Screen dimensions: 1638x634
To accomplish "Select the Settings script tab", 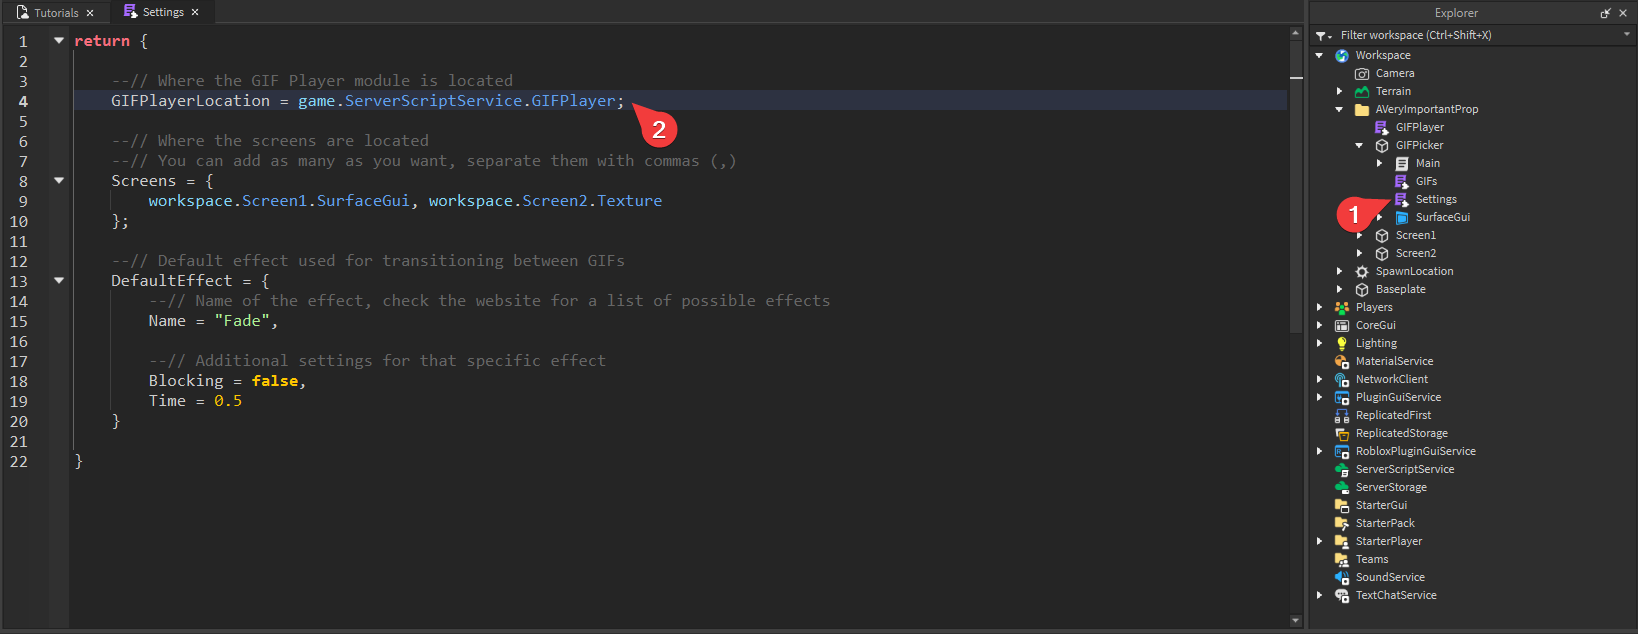I will click(x=162, y=12).
